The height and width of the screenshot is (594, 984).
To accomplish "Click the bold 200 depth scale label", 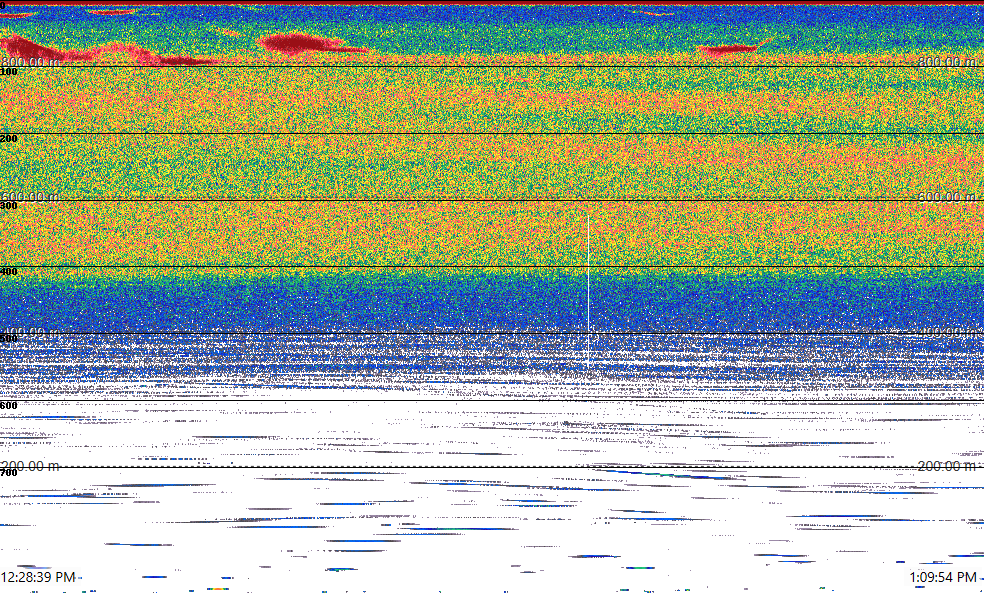I will click(9, 139).
